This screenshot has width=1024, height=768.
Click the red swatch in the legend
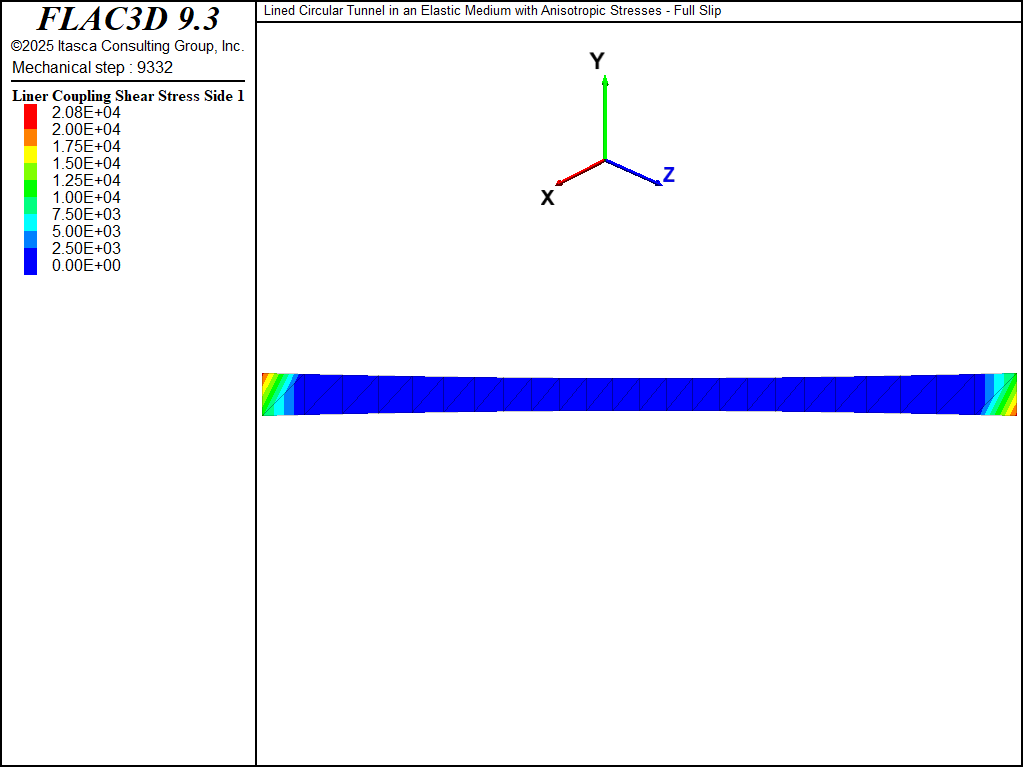coord(31,114)
